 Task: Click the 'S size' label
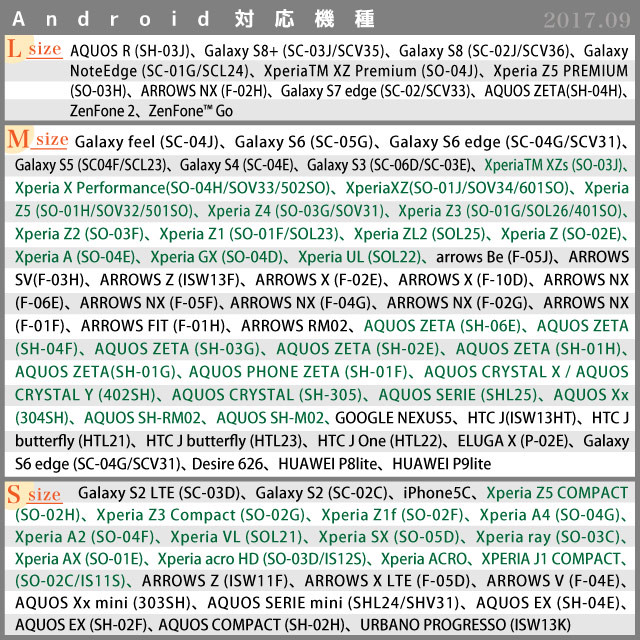34,494
